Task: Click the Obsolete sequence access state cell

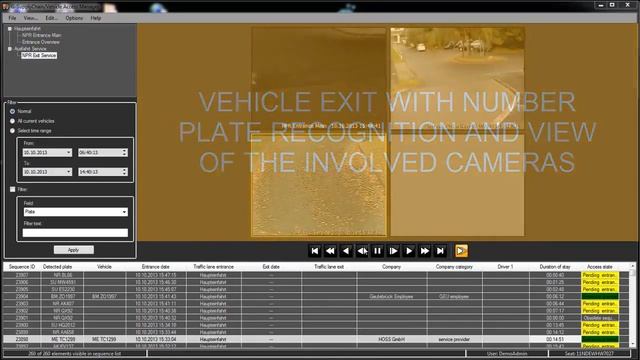Action: (600, 318)
